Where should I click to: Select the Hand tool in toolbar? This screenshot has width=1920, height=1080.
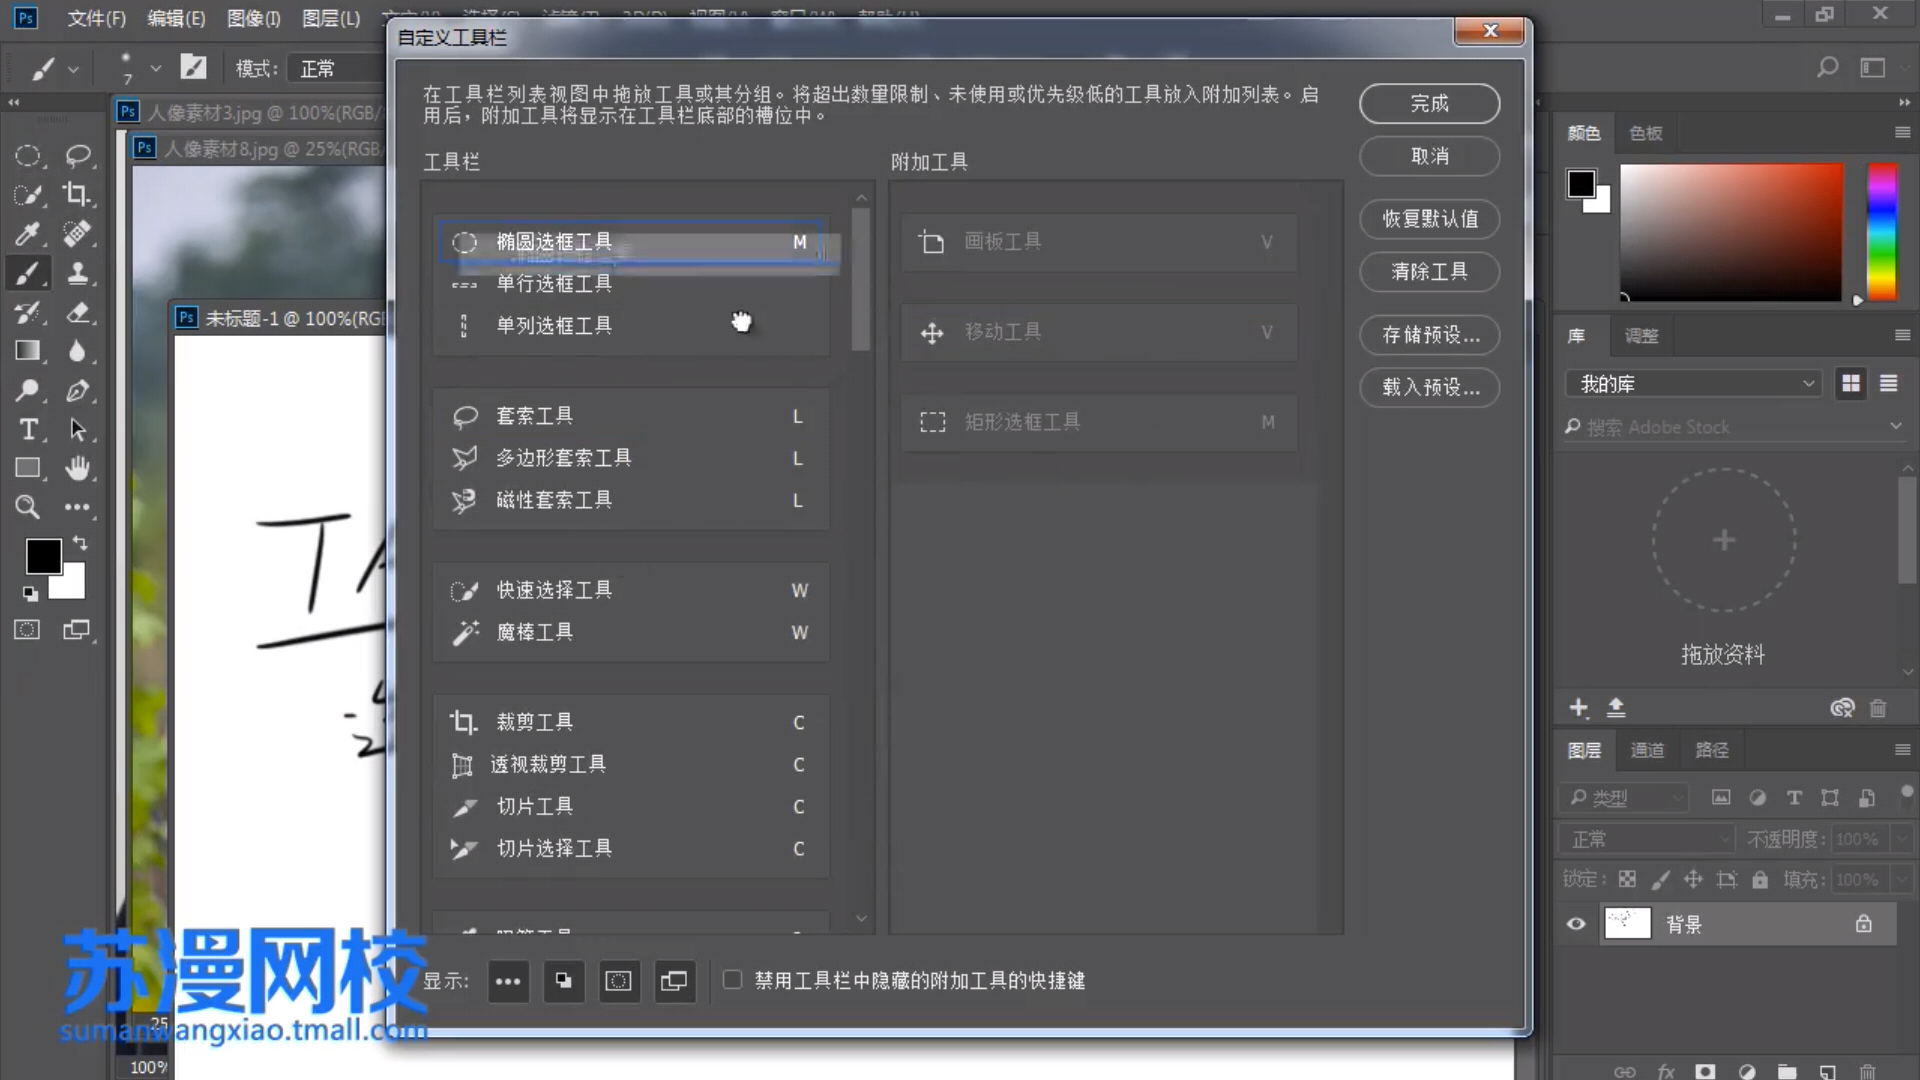pos(77,468)
